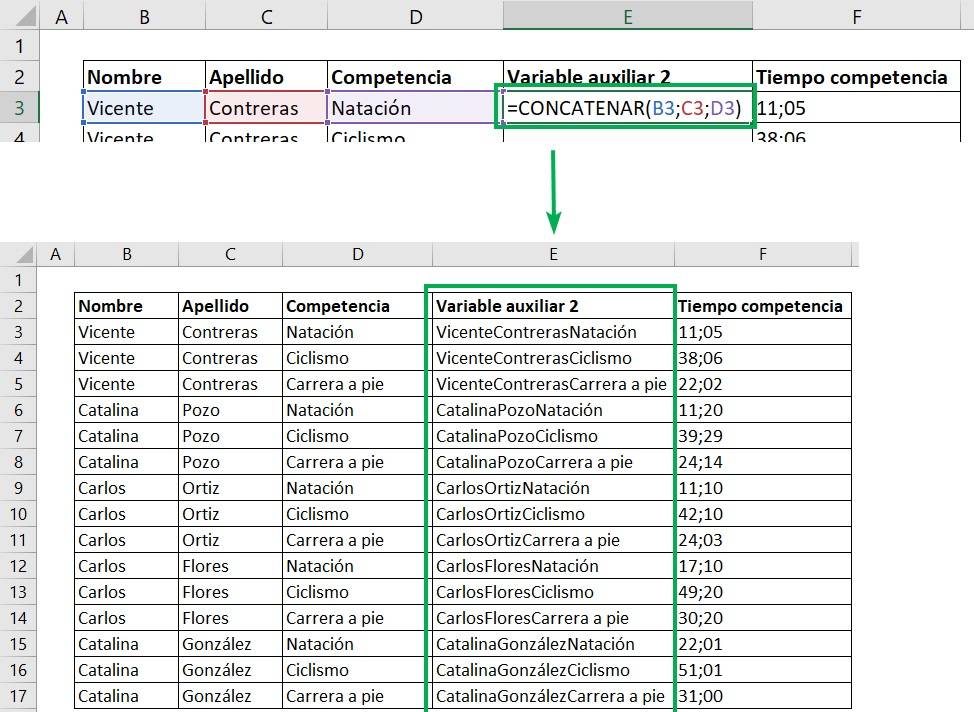
Task: Click the Nombre header in top table
Action: pos(144,76)
